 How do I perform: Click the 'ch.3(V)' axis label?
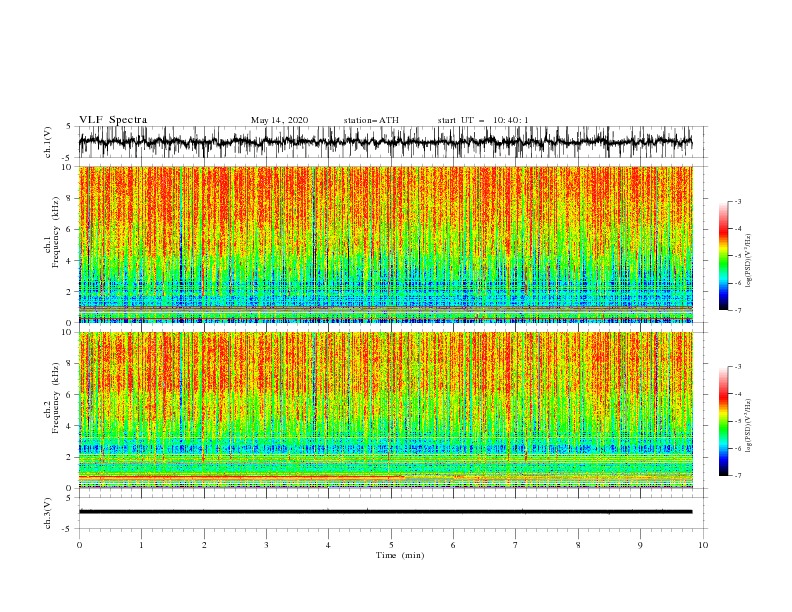tap(48, 513)
